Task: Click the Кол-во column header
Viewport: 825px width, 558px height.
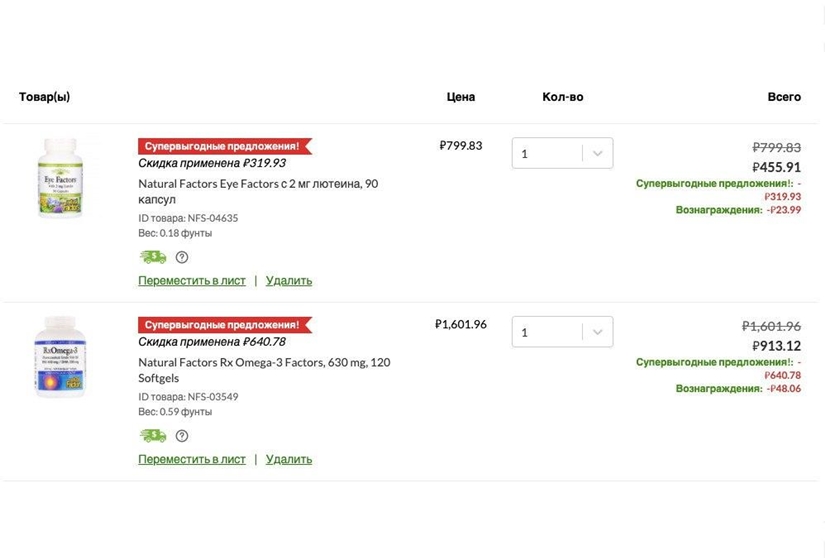Action: pos(563,97)
